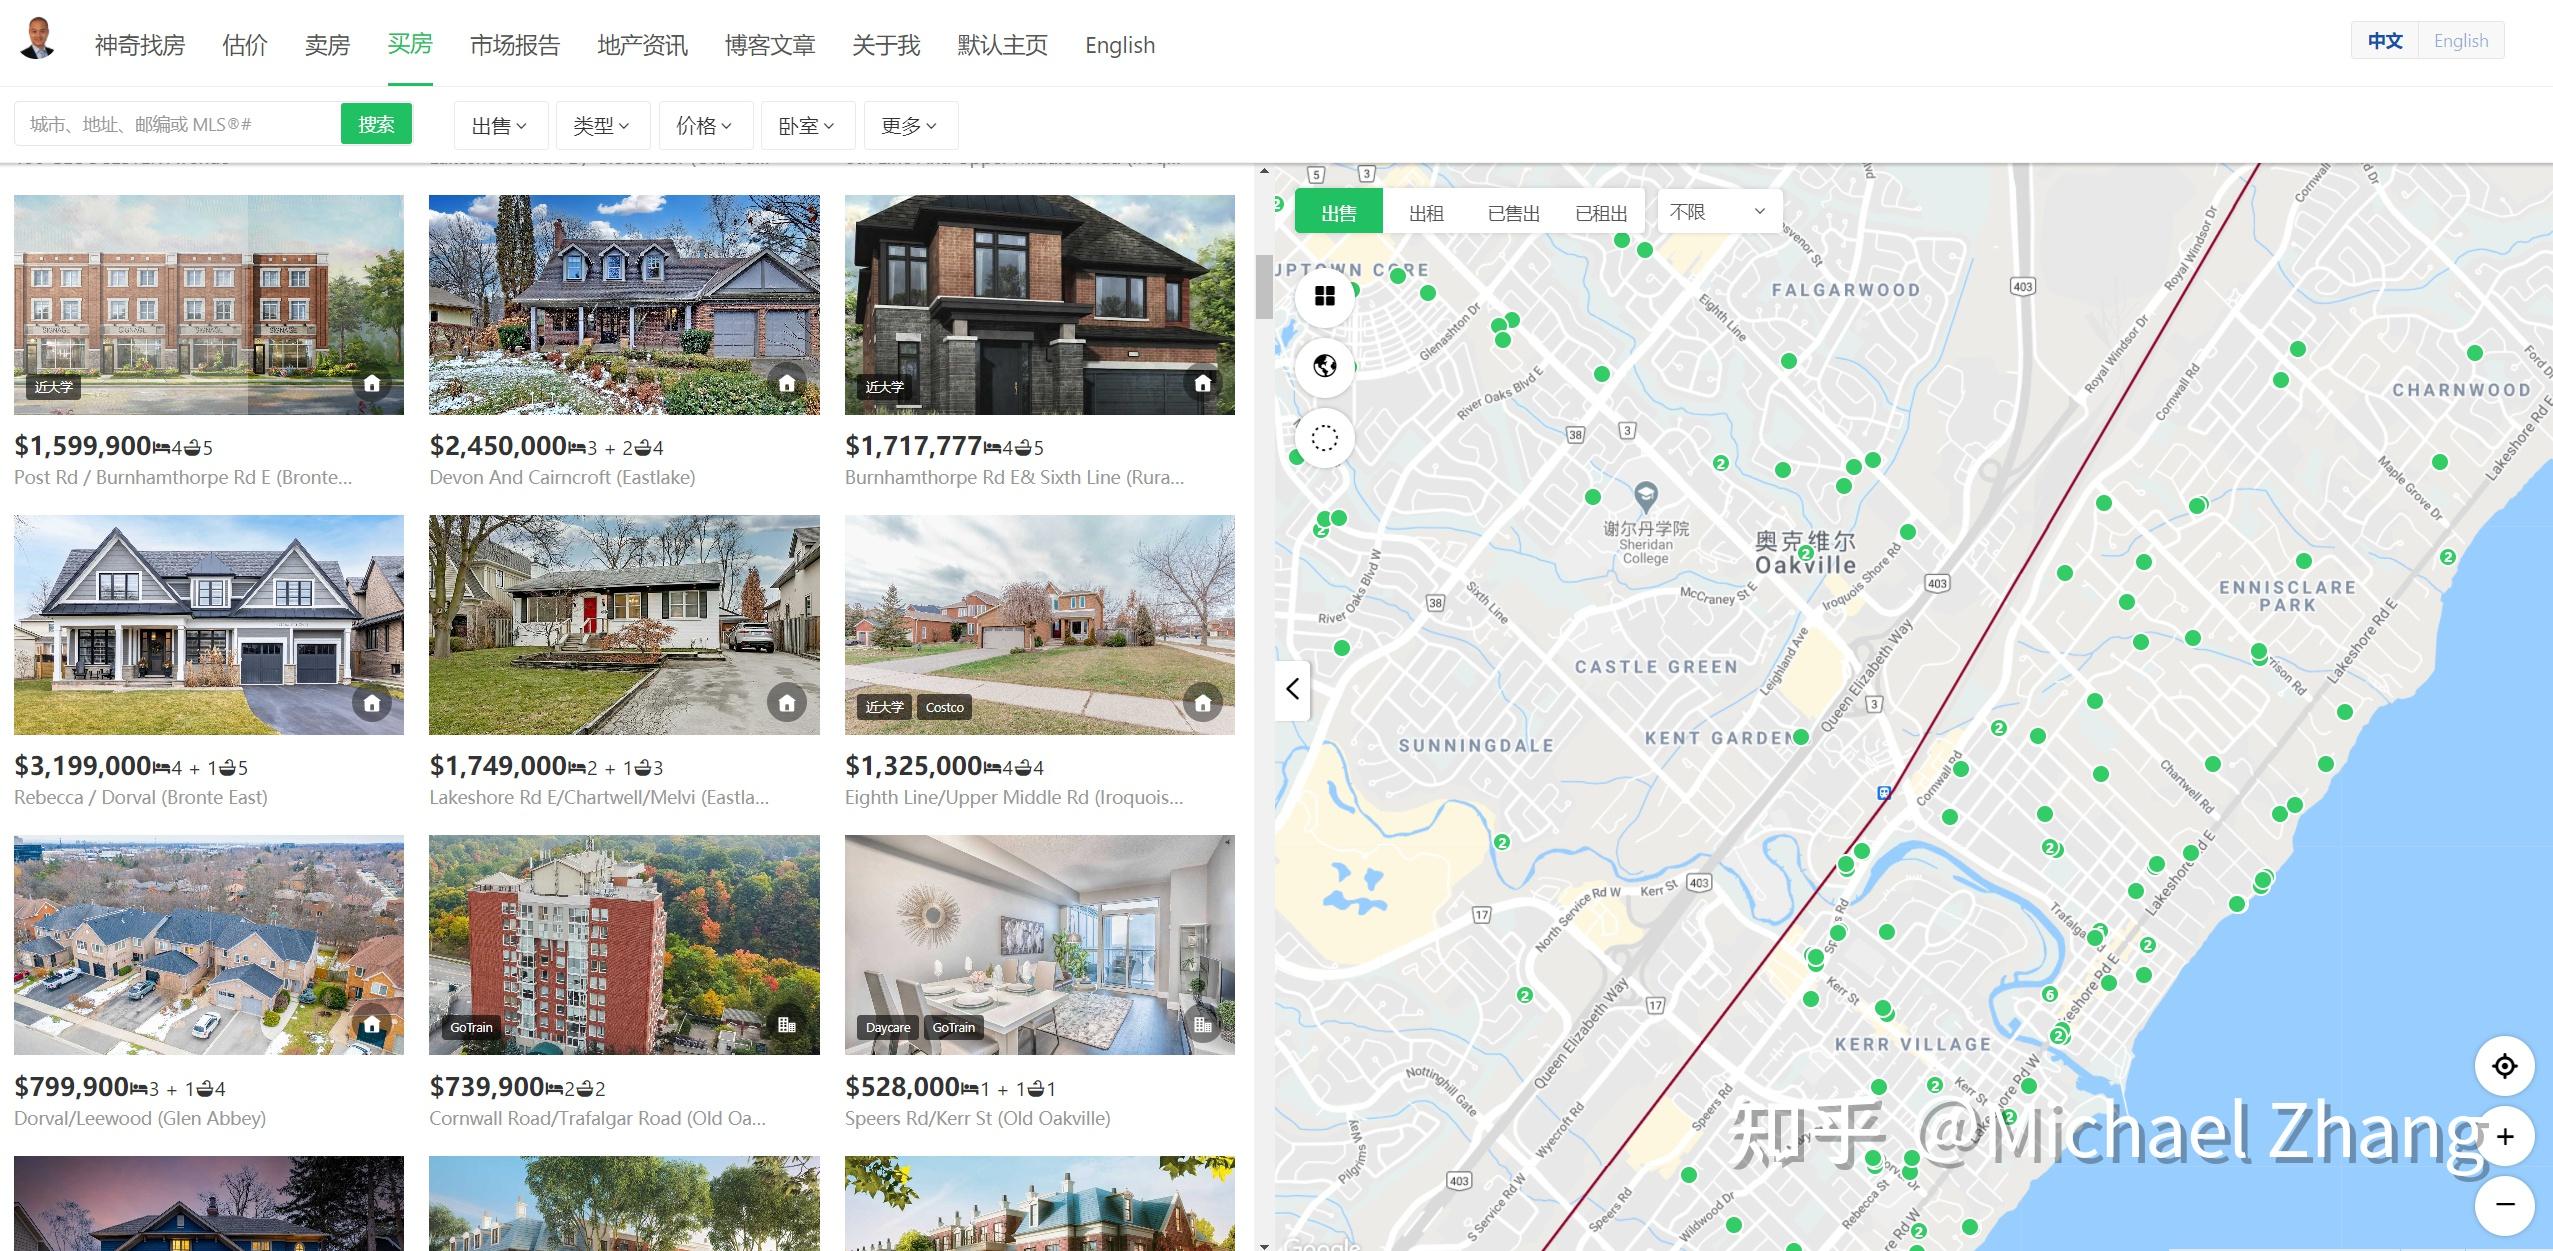Activate the draw-area circle tool on map
2553x1251 pixels.
[1324, 437]
